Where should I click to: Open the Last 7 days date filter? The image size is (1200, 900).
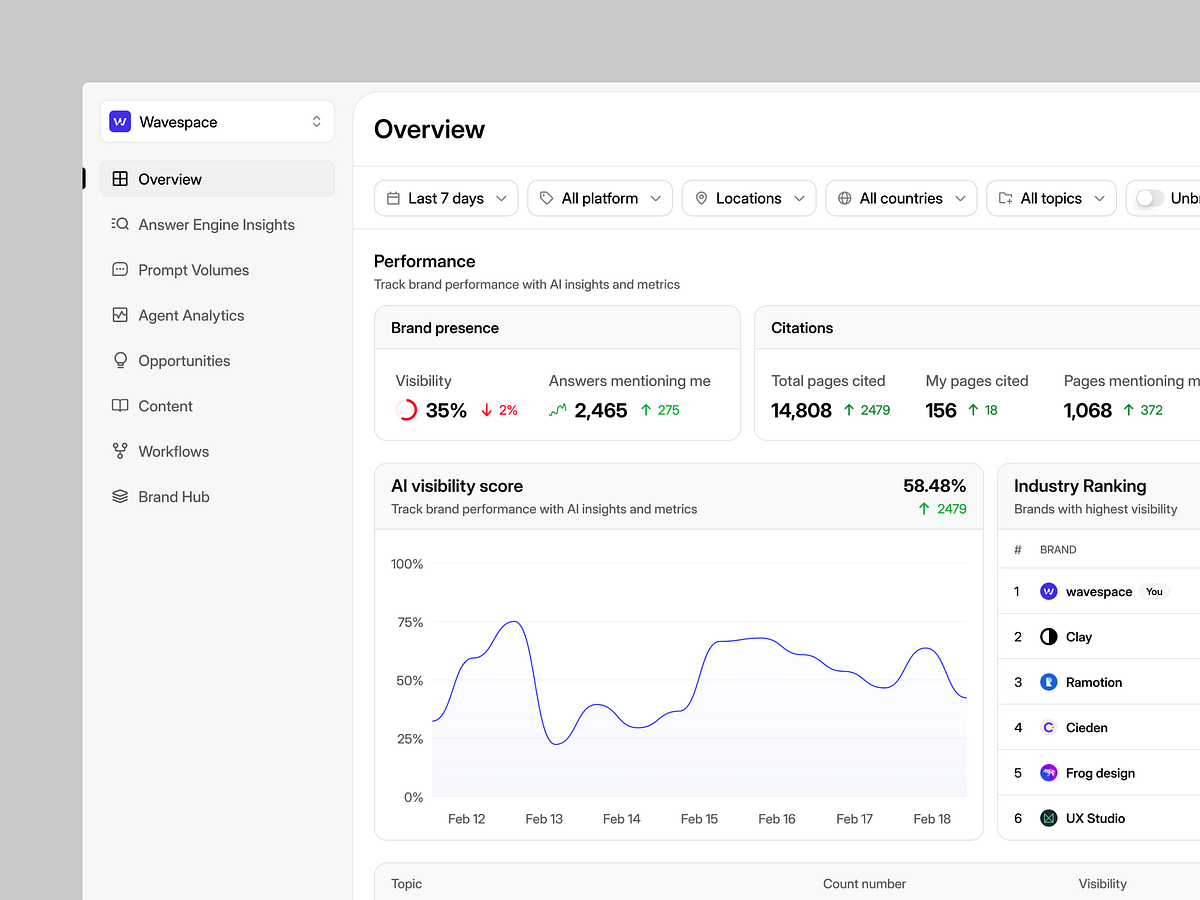tap(445, 198)
